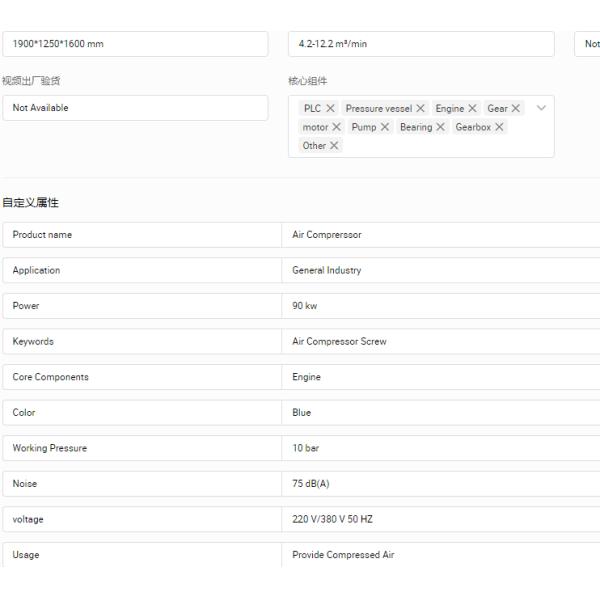Viewport: 600px width, 600px height.
Task: Click the 4.2-12.2 m³/min capacity field
Action: click(420, 44)
